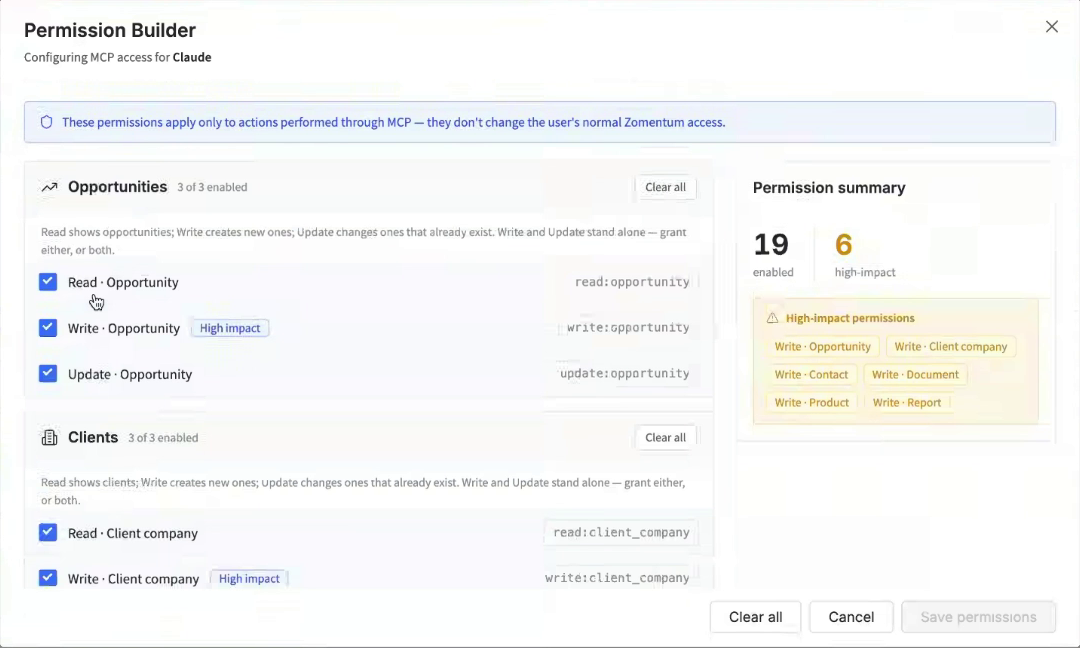
Task: Click the High impact badge beside Write · Opportunity
Action: click(230, 328)
